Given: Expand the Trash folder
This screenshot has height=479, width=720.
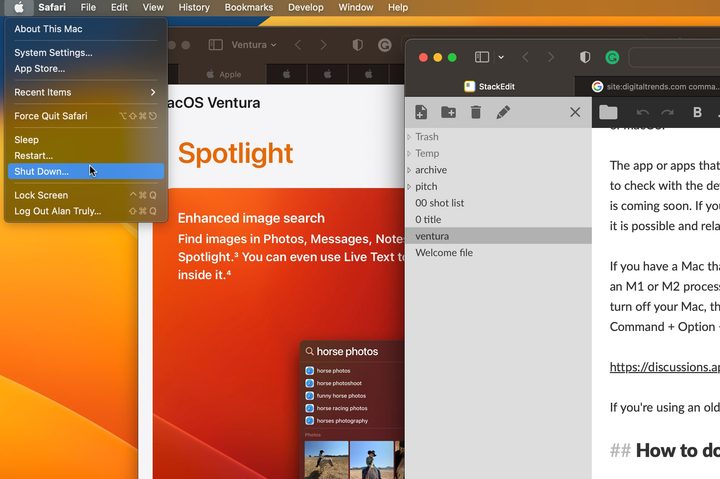Looking at the screenshot, I should [409, 137].
